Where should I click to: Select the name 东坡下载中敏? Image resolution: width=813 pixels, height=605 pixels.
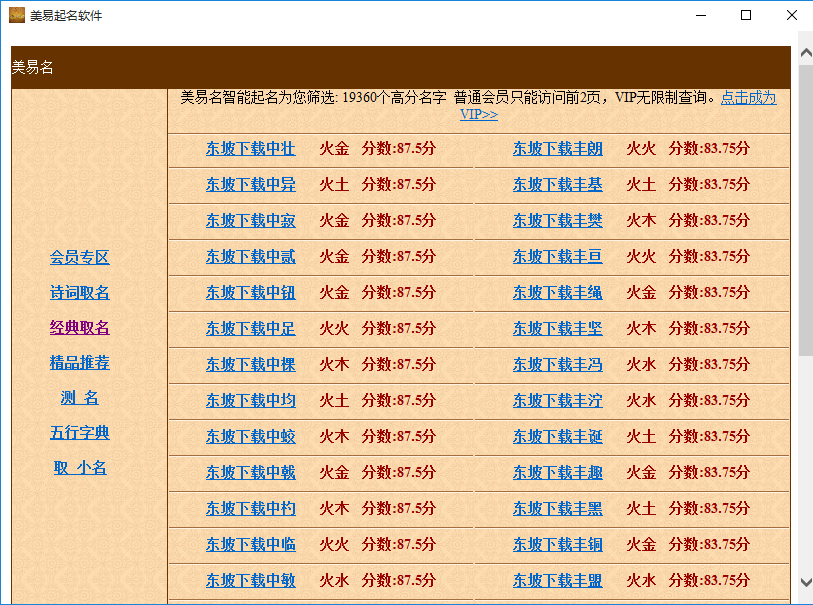[x=249, y=580]
